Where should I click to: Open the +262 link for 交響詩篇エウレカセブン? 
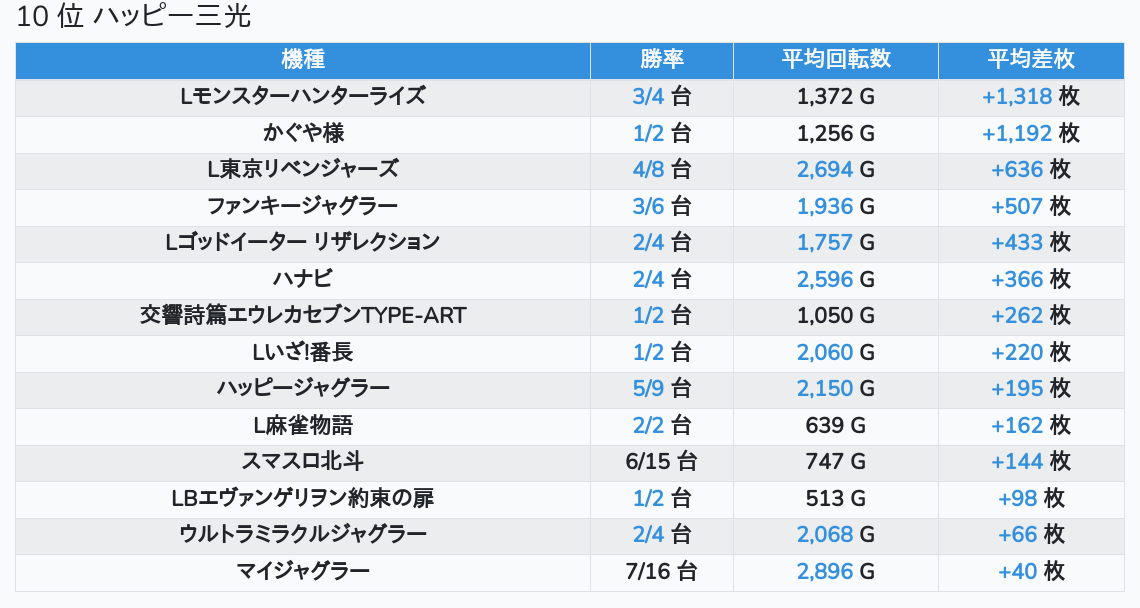pos(1016,316)
